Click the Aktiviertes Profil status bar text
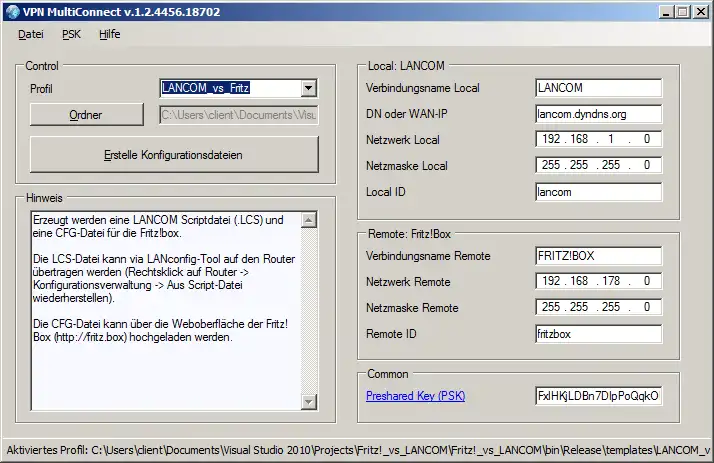 (x=357, y=450)
